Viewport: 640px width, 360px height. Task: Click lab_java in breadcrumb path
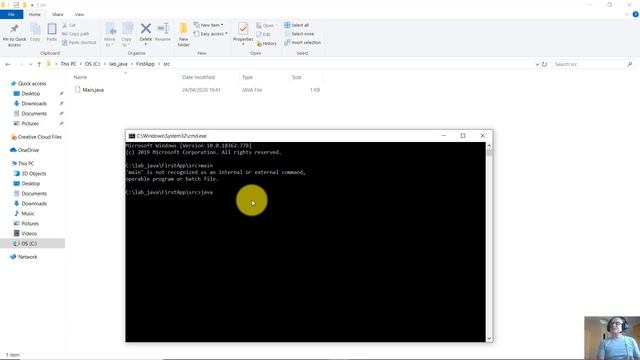(x=118, y=64)
